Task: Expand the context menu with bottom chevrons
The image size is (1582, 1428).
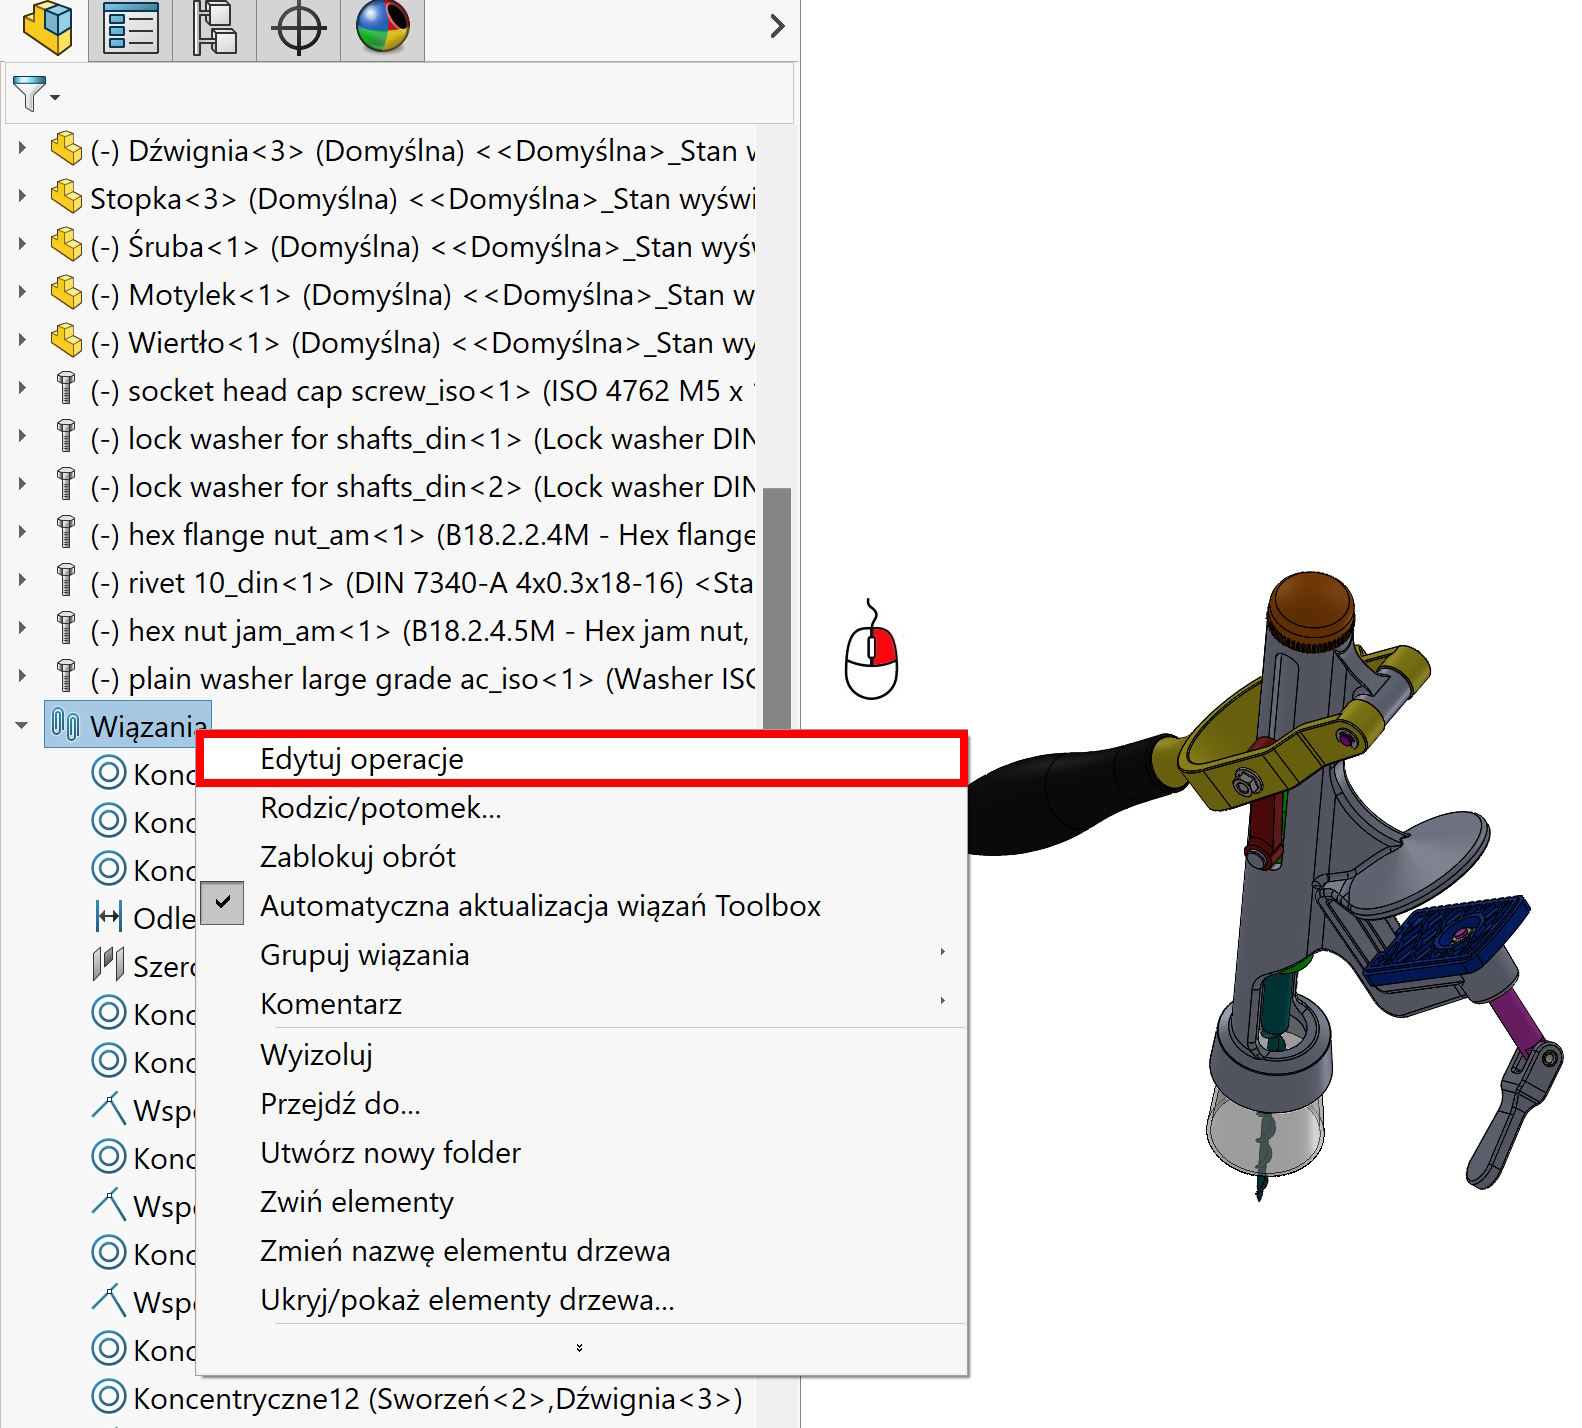Action: 579,1349
